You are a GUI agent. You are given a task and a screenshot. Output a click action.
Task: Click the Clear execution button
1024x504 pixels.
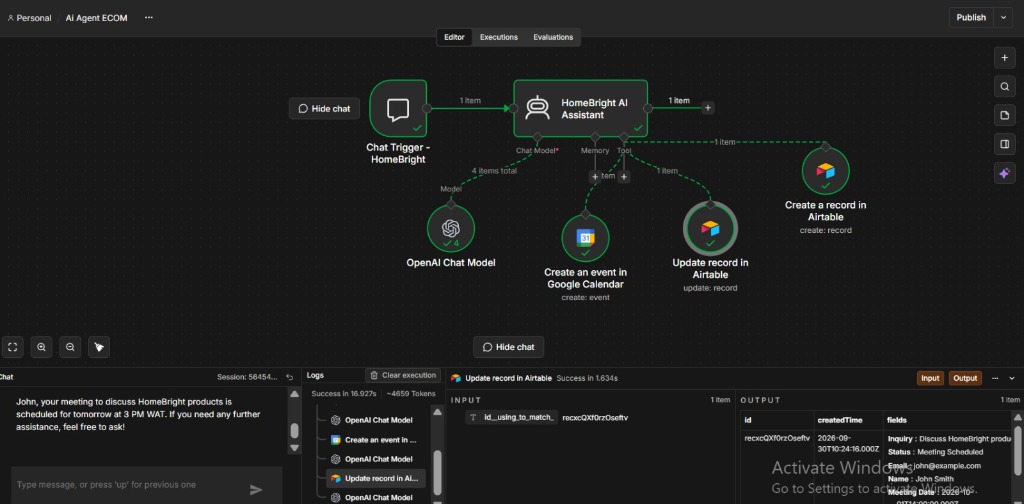(403, 375)
